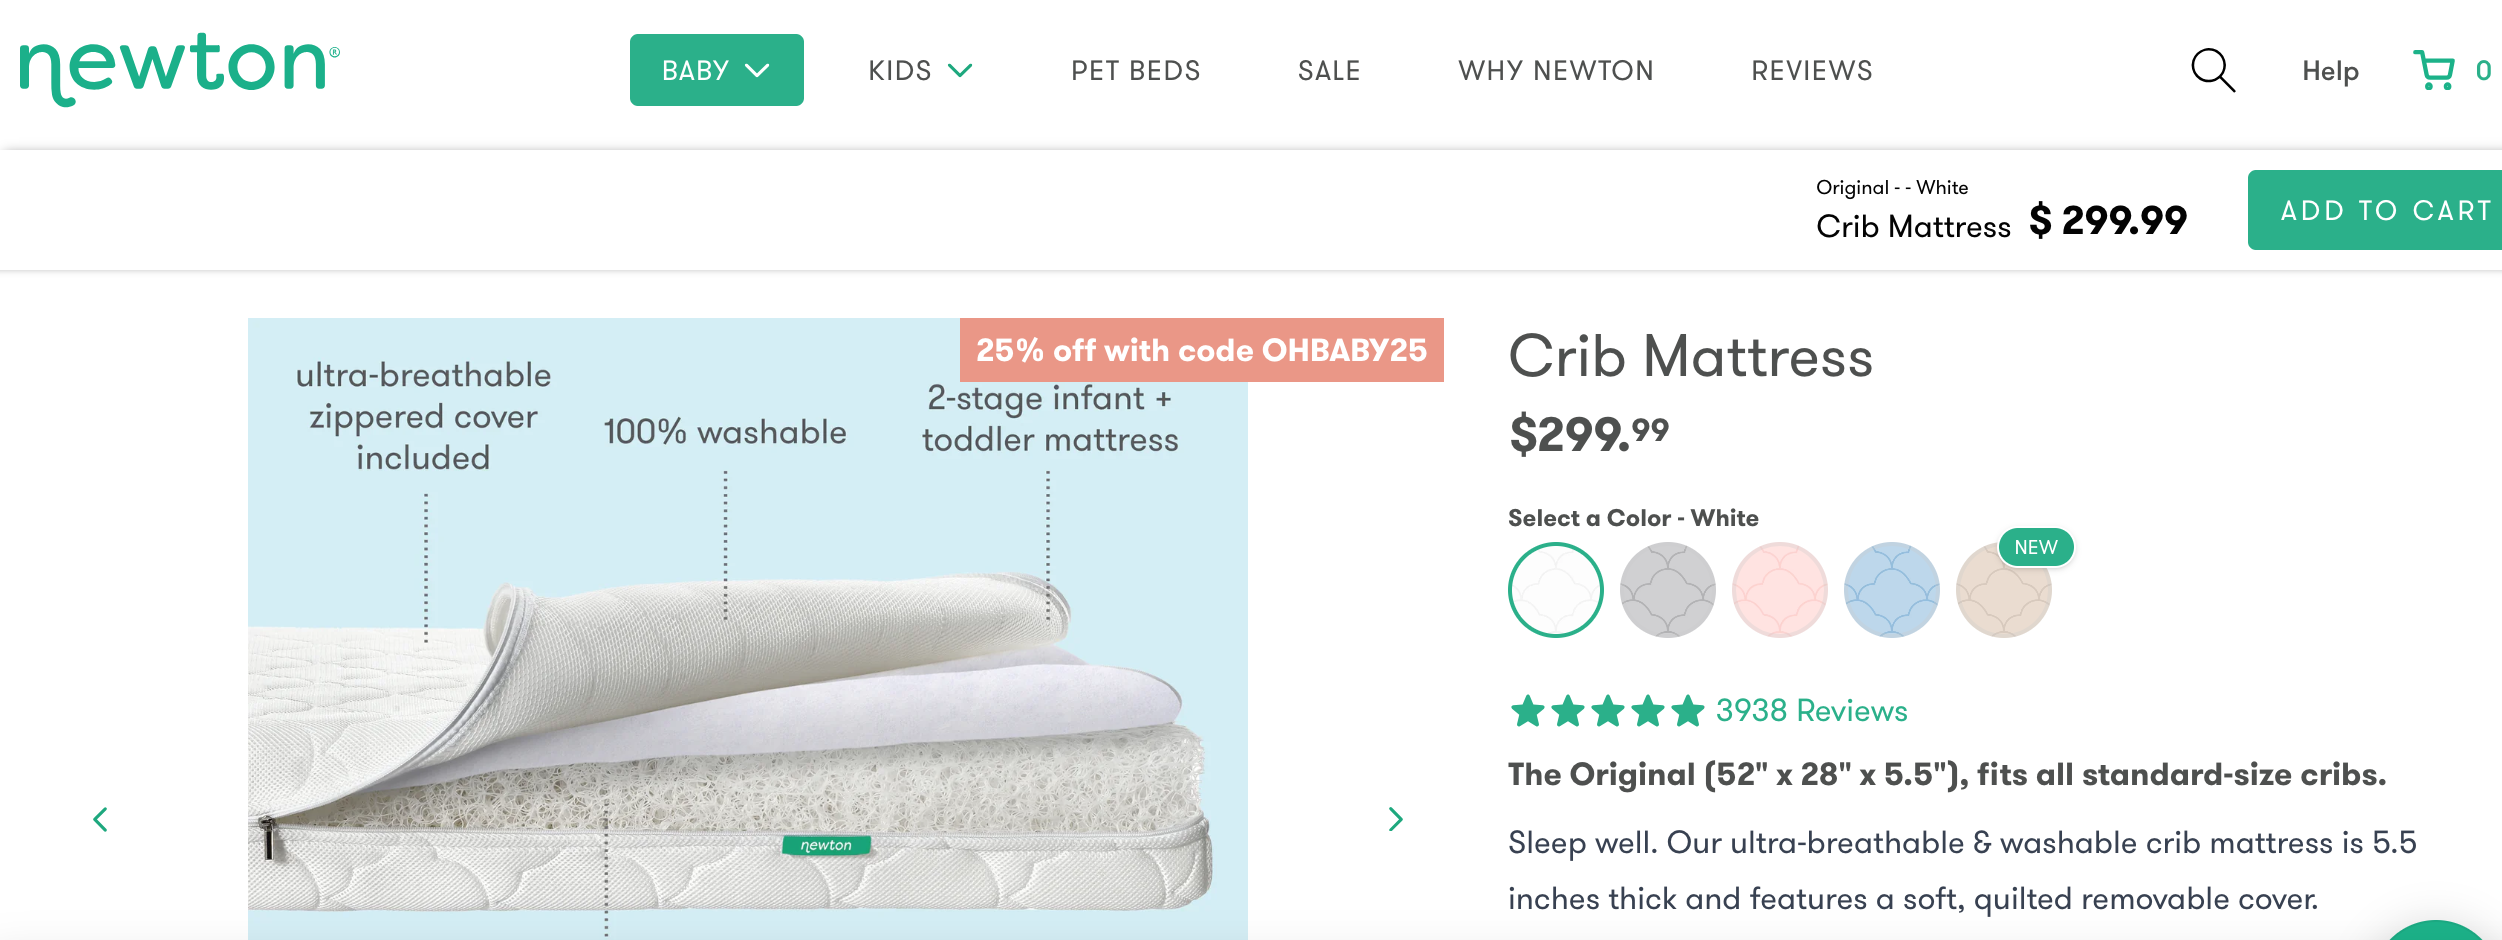Open the search magnifier icon
The width and height of the screenshot is (2502, 940).
tap(2212, 70)
